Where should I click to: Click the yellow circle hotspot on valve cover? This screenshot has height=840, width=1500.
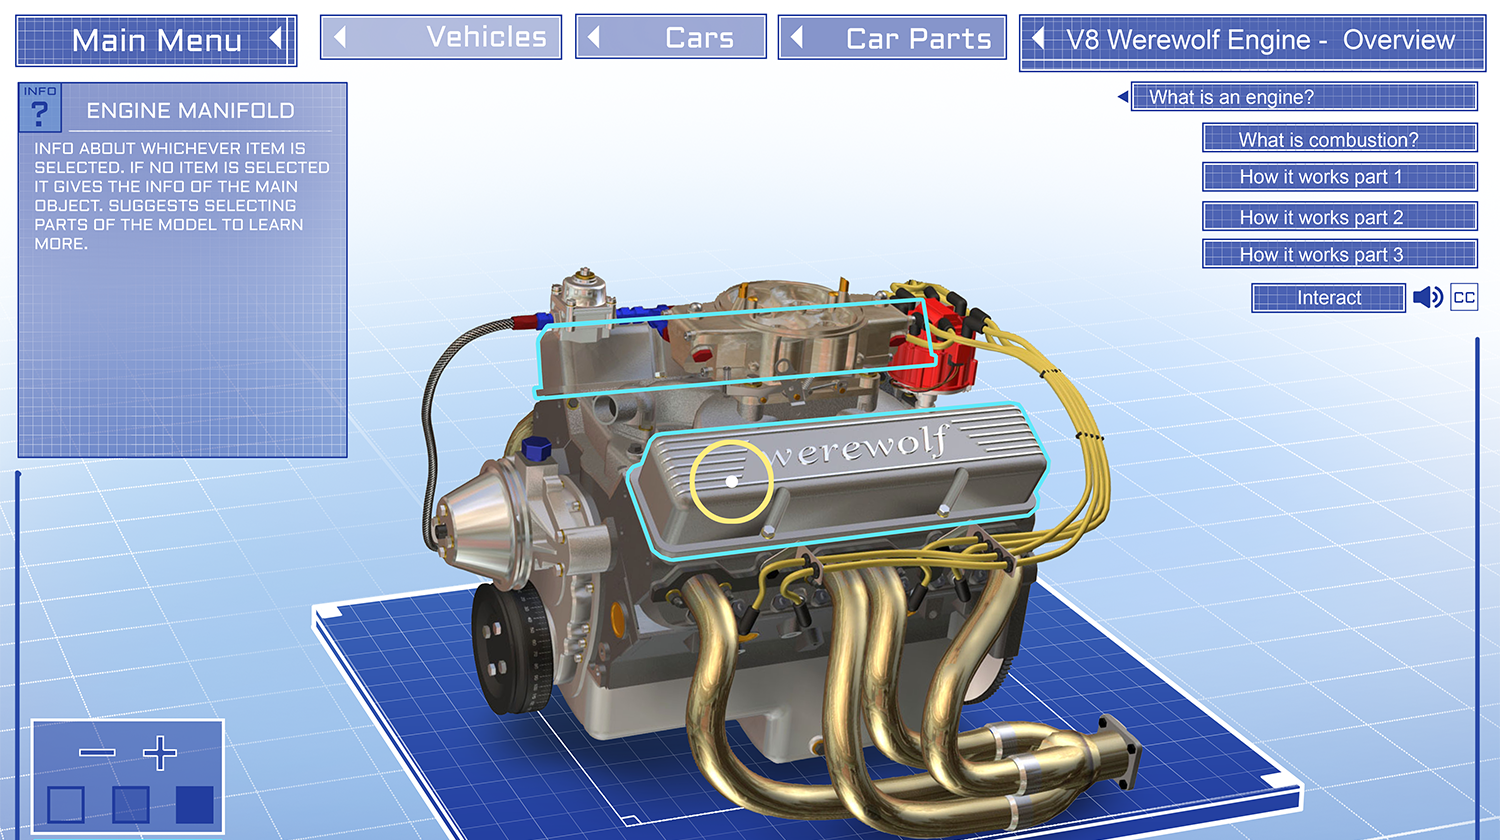pos(731,481)
